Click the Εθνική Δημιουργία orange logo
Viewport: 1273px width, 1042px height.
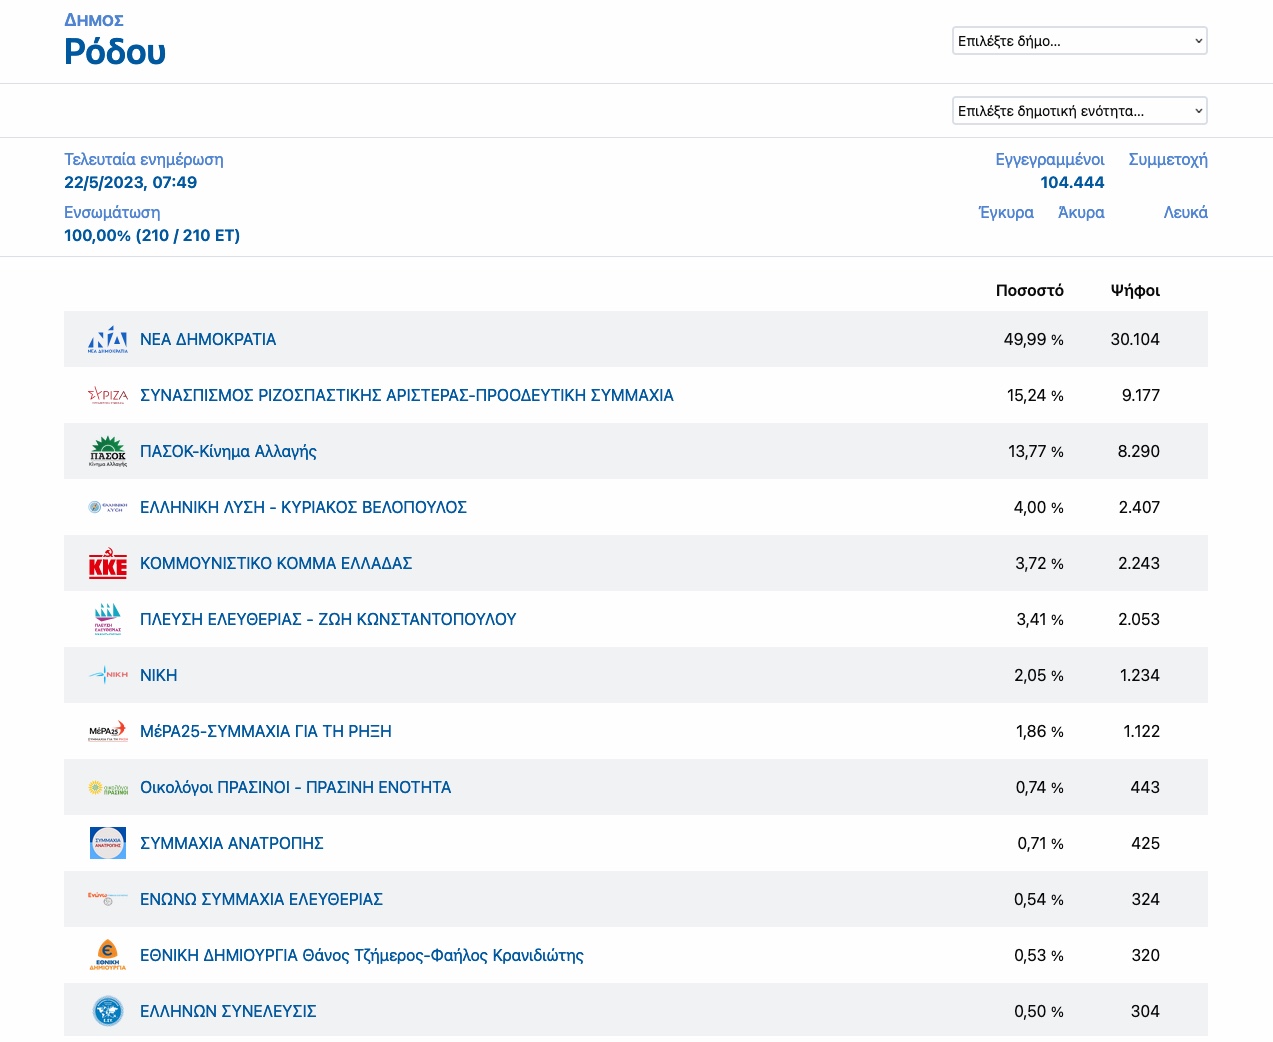coord(108,955)
